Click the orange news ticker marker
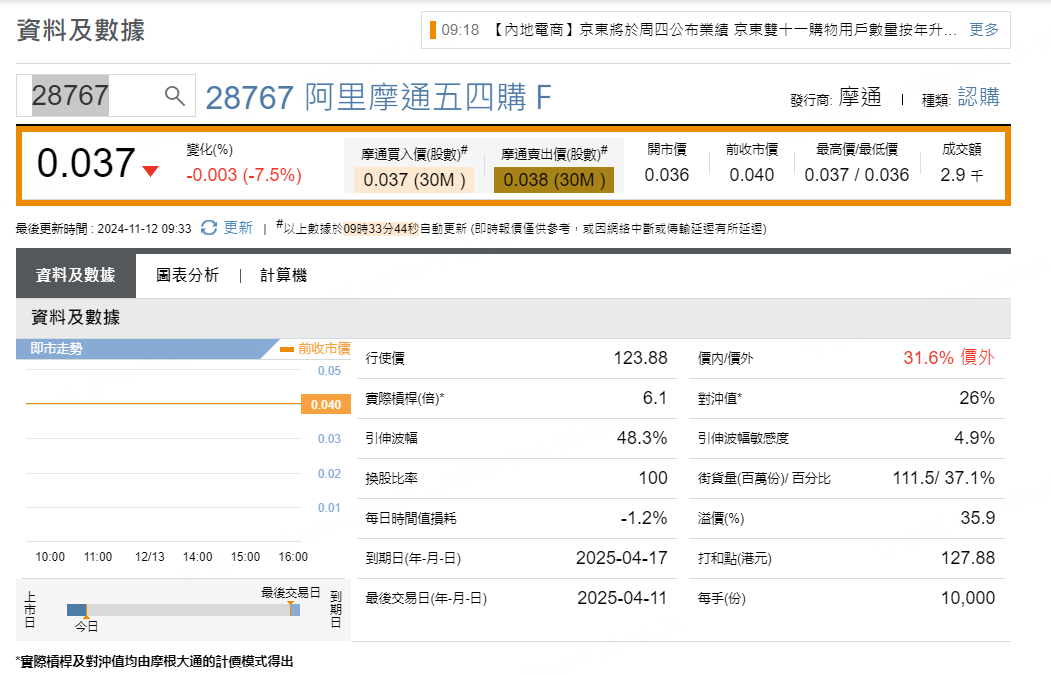The image size is (1051, 675). click(433, 29)
